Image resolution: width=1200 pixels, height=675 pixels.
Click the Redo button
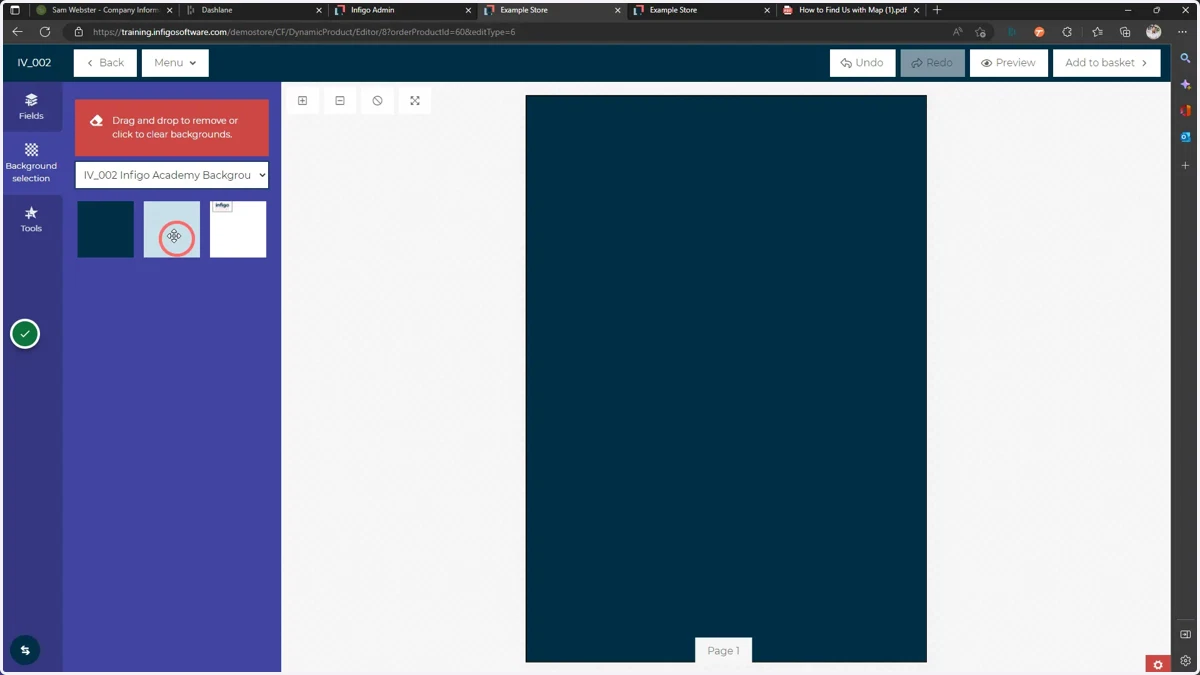click(932, 63)
